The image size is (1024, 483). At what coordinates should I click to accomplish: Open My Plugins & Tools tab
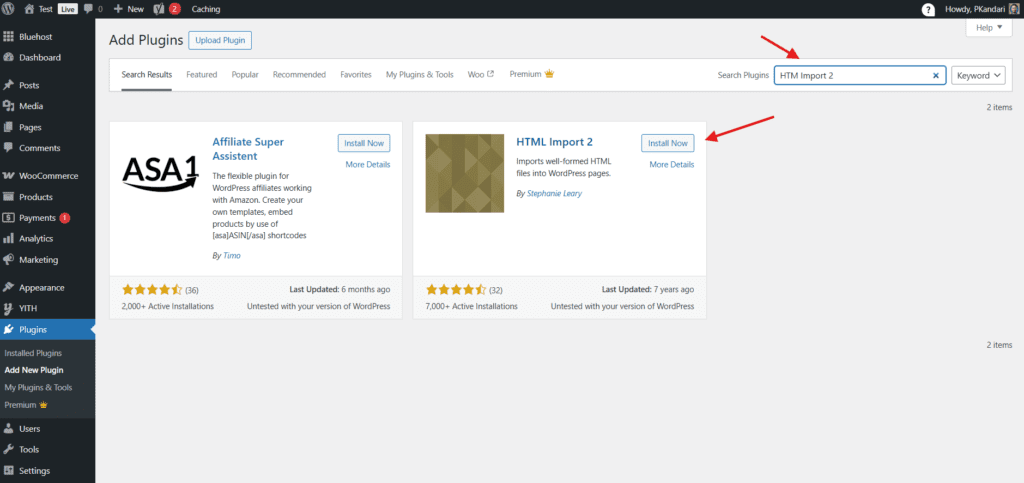[419, 74]
